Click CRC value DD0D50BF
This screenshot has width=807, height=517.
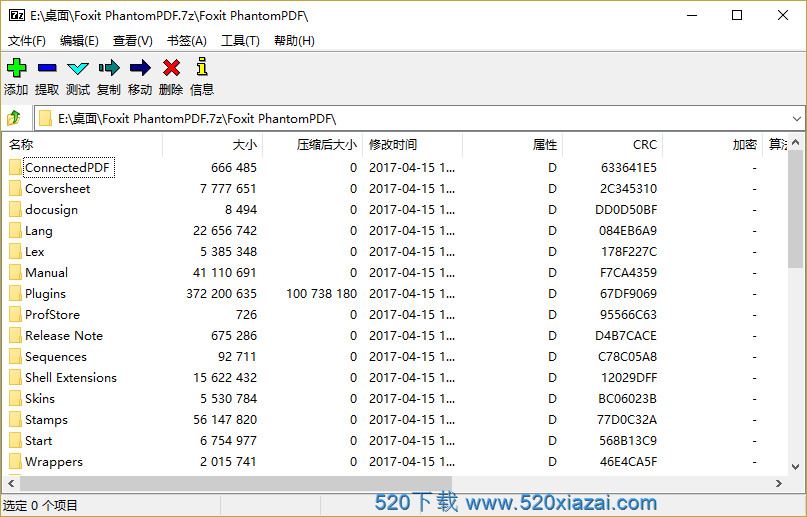626,210
